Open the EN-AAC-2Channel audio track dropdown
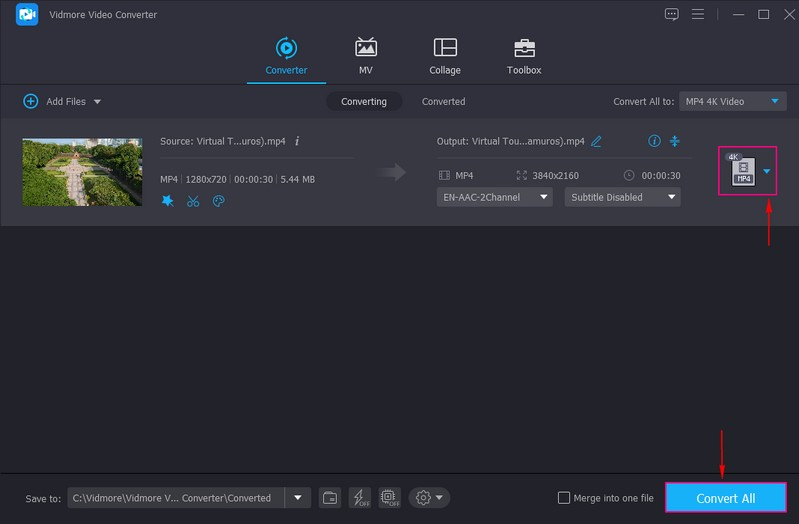The width and height of the screenshot is (799, 524). tap(495, 197)
